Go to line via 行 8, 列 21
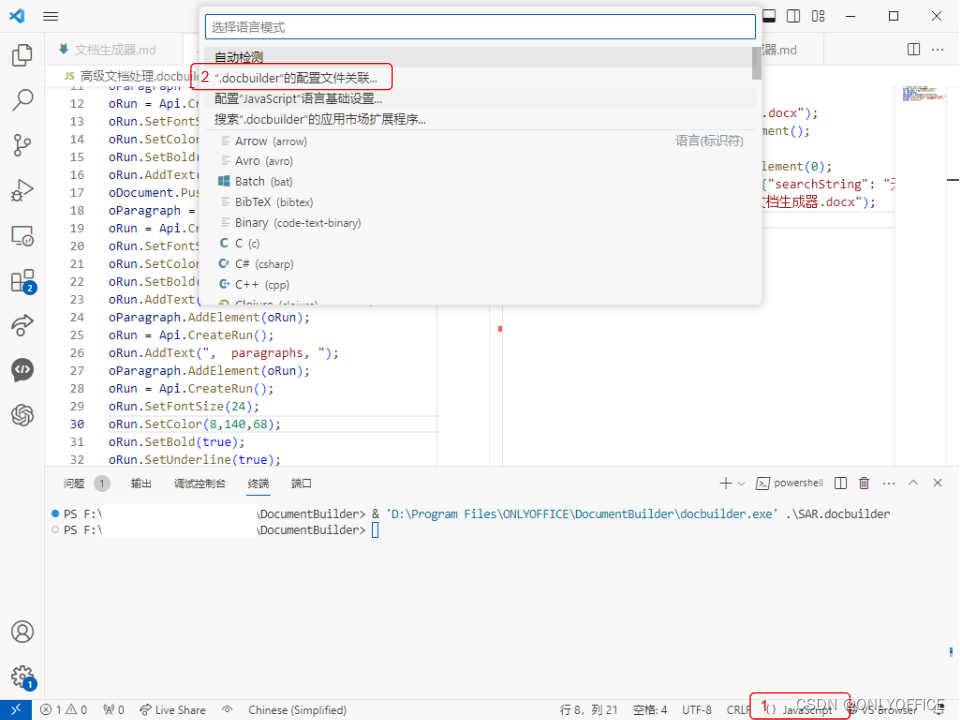Viewport: 960px width, 720px height. coord(588,710)
